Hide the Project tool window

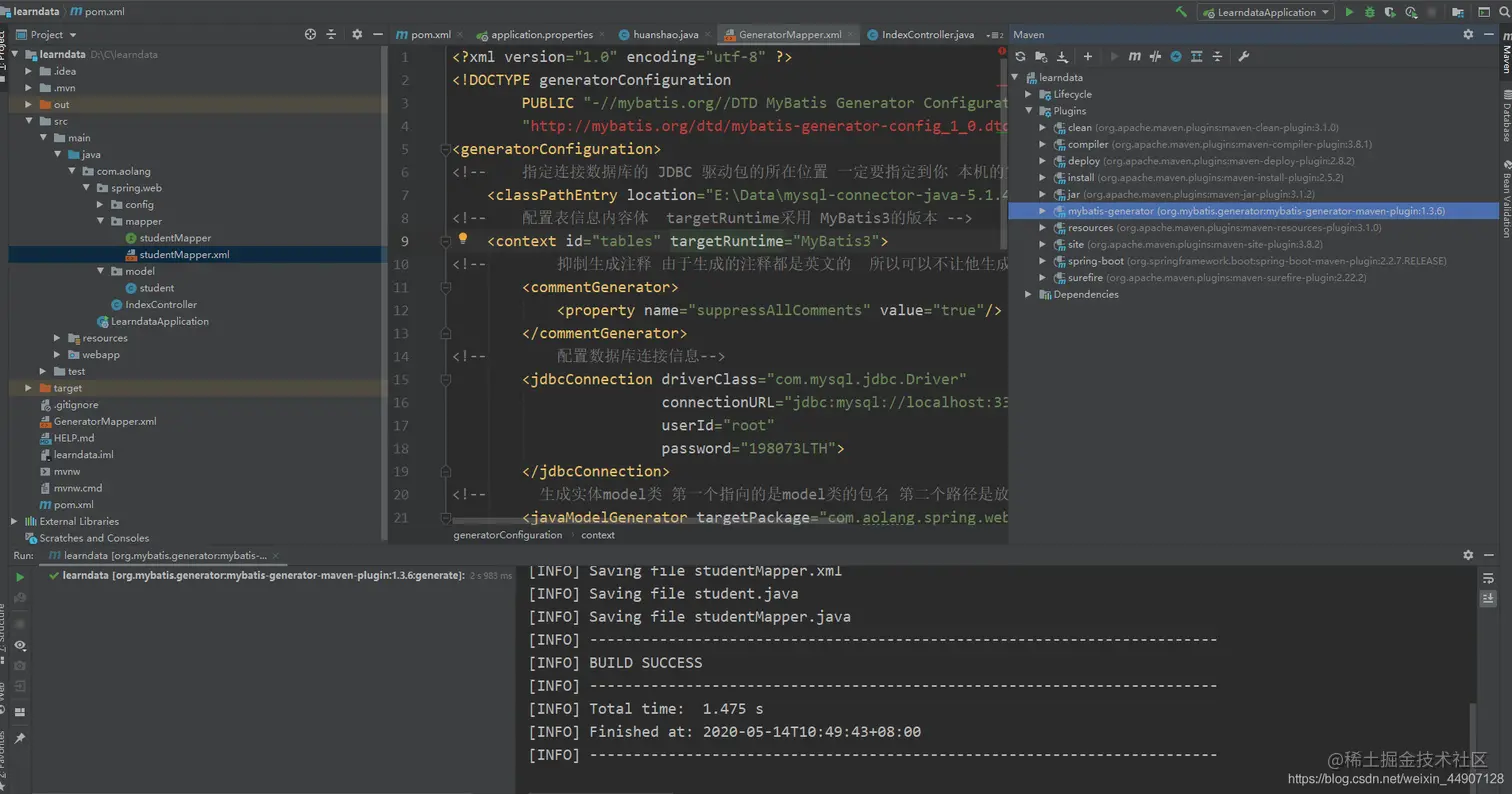click(x=377, y=34)
